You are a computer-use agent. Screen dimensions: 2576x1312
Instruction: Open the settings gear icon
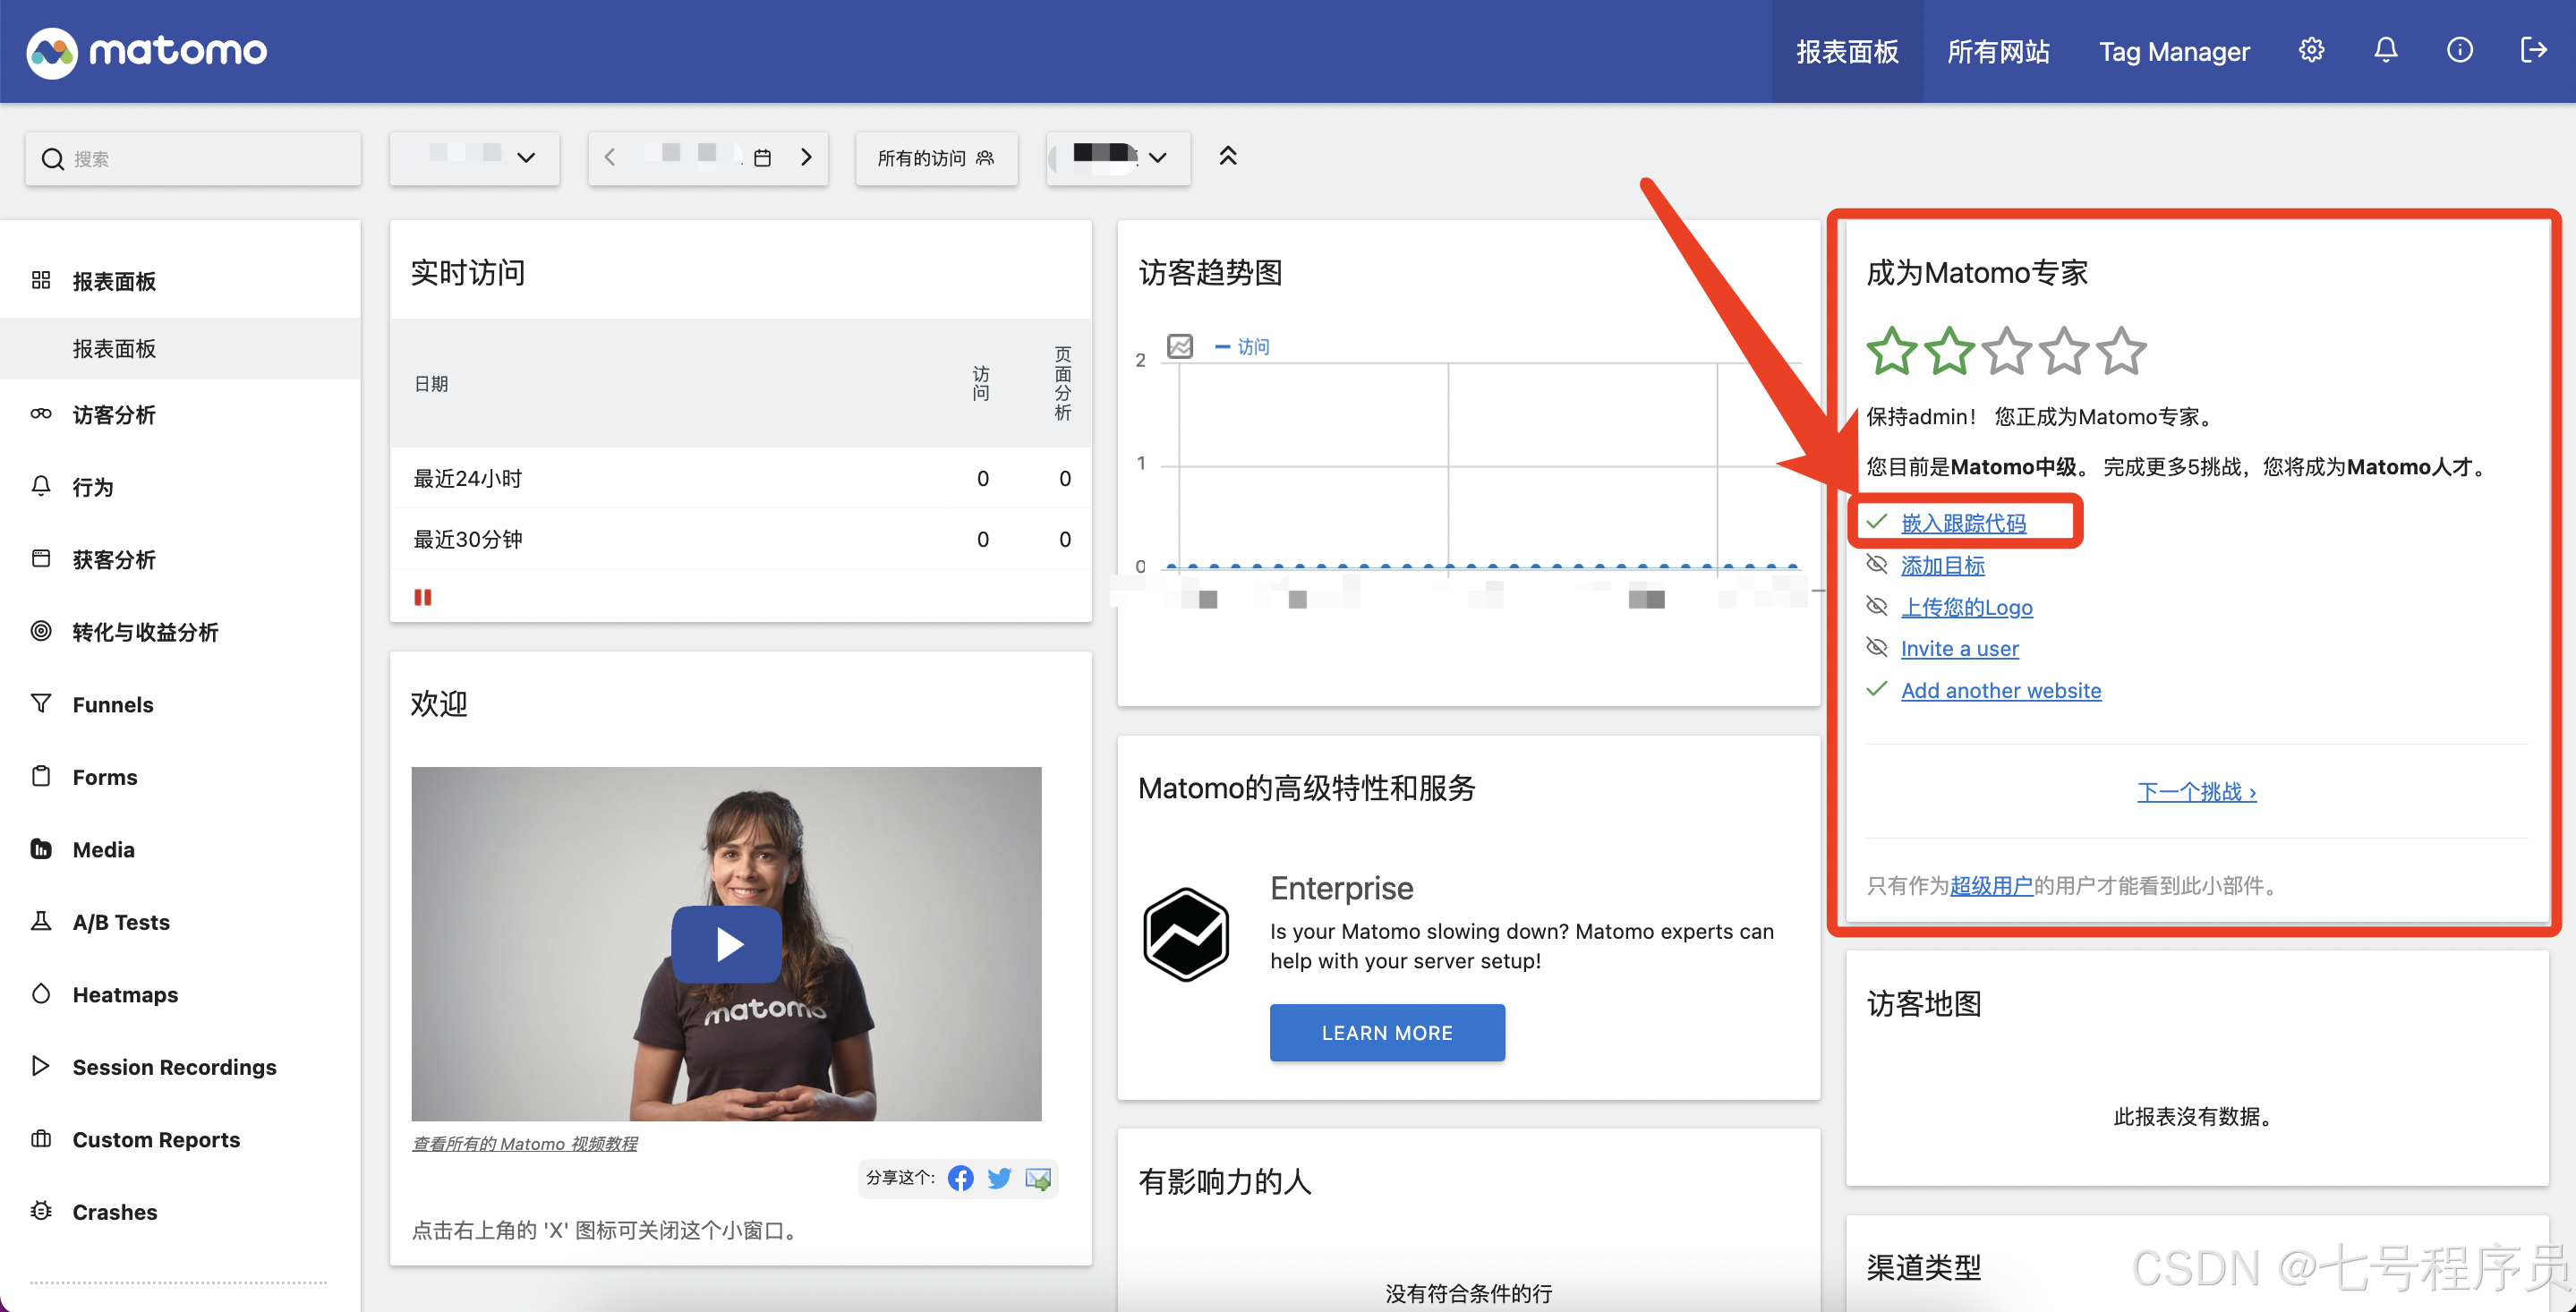(x=2311, y=50)
